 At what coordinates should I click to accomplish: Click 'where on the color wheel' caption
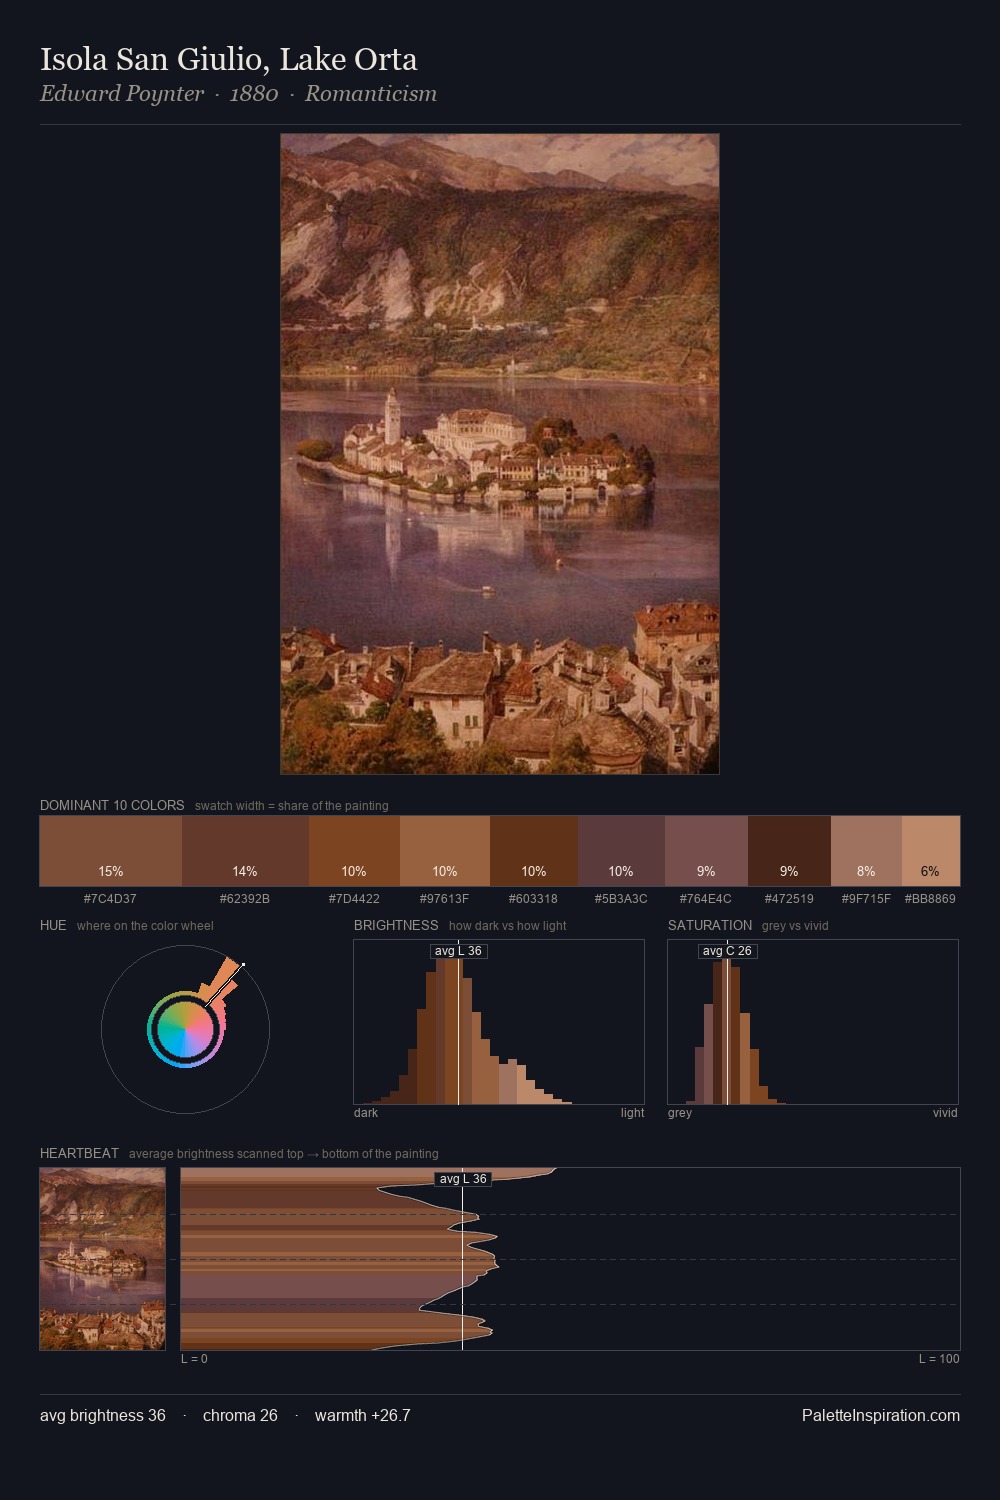[145, 926]
